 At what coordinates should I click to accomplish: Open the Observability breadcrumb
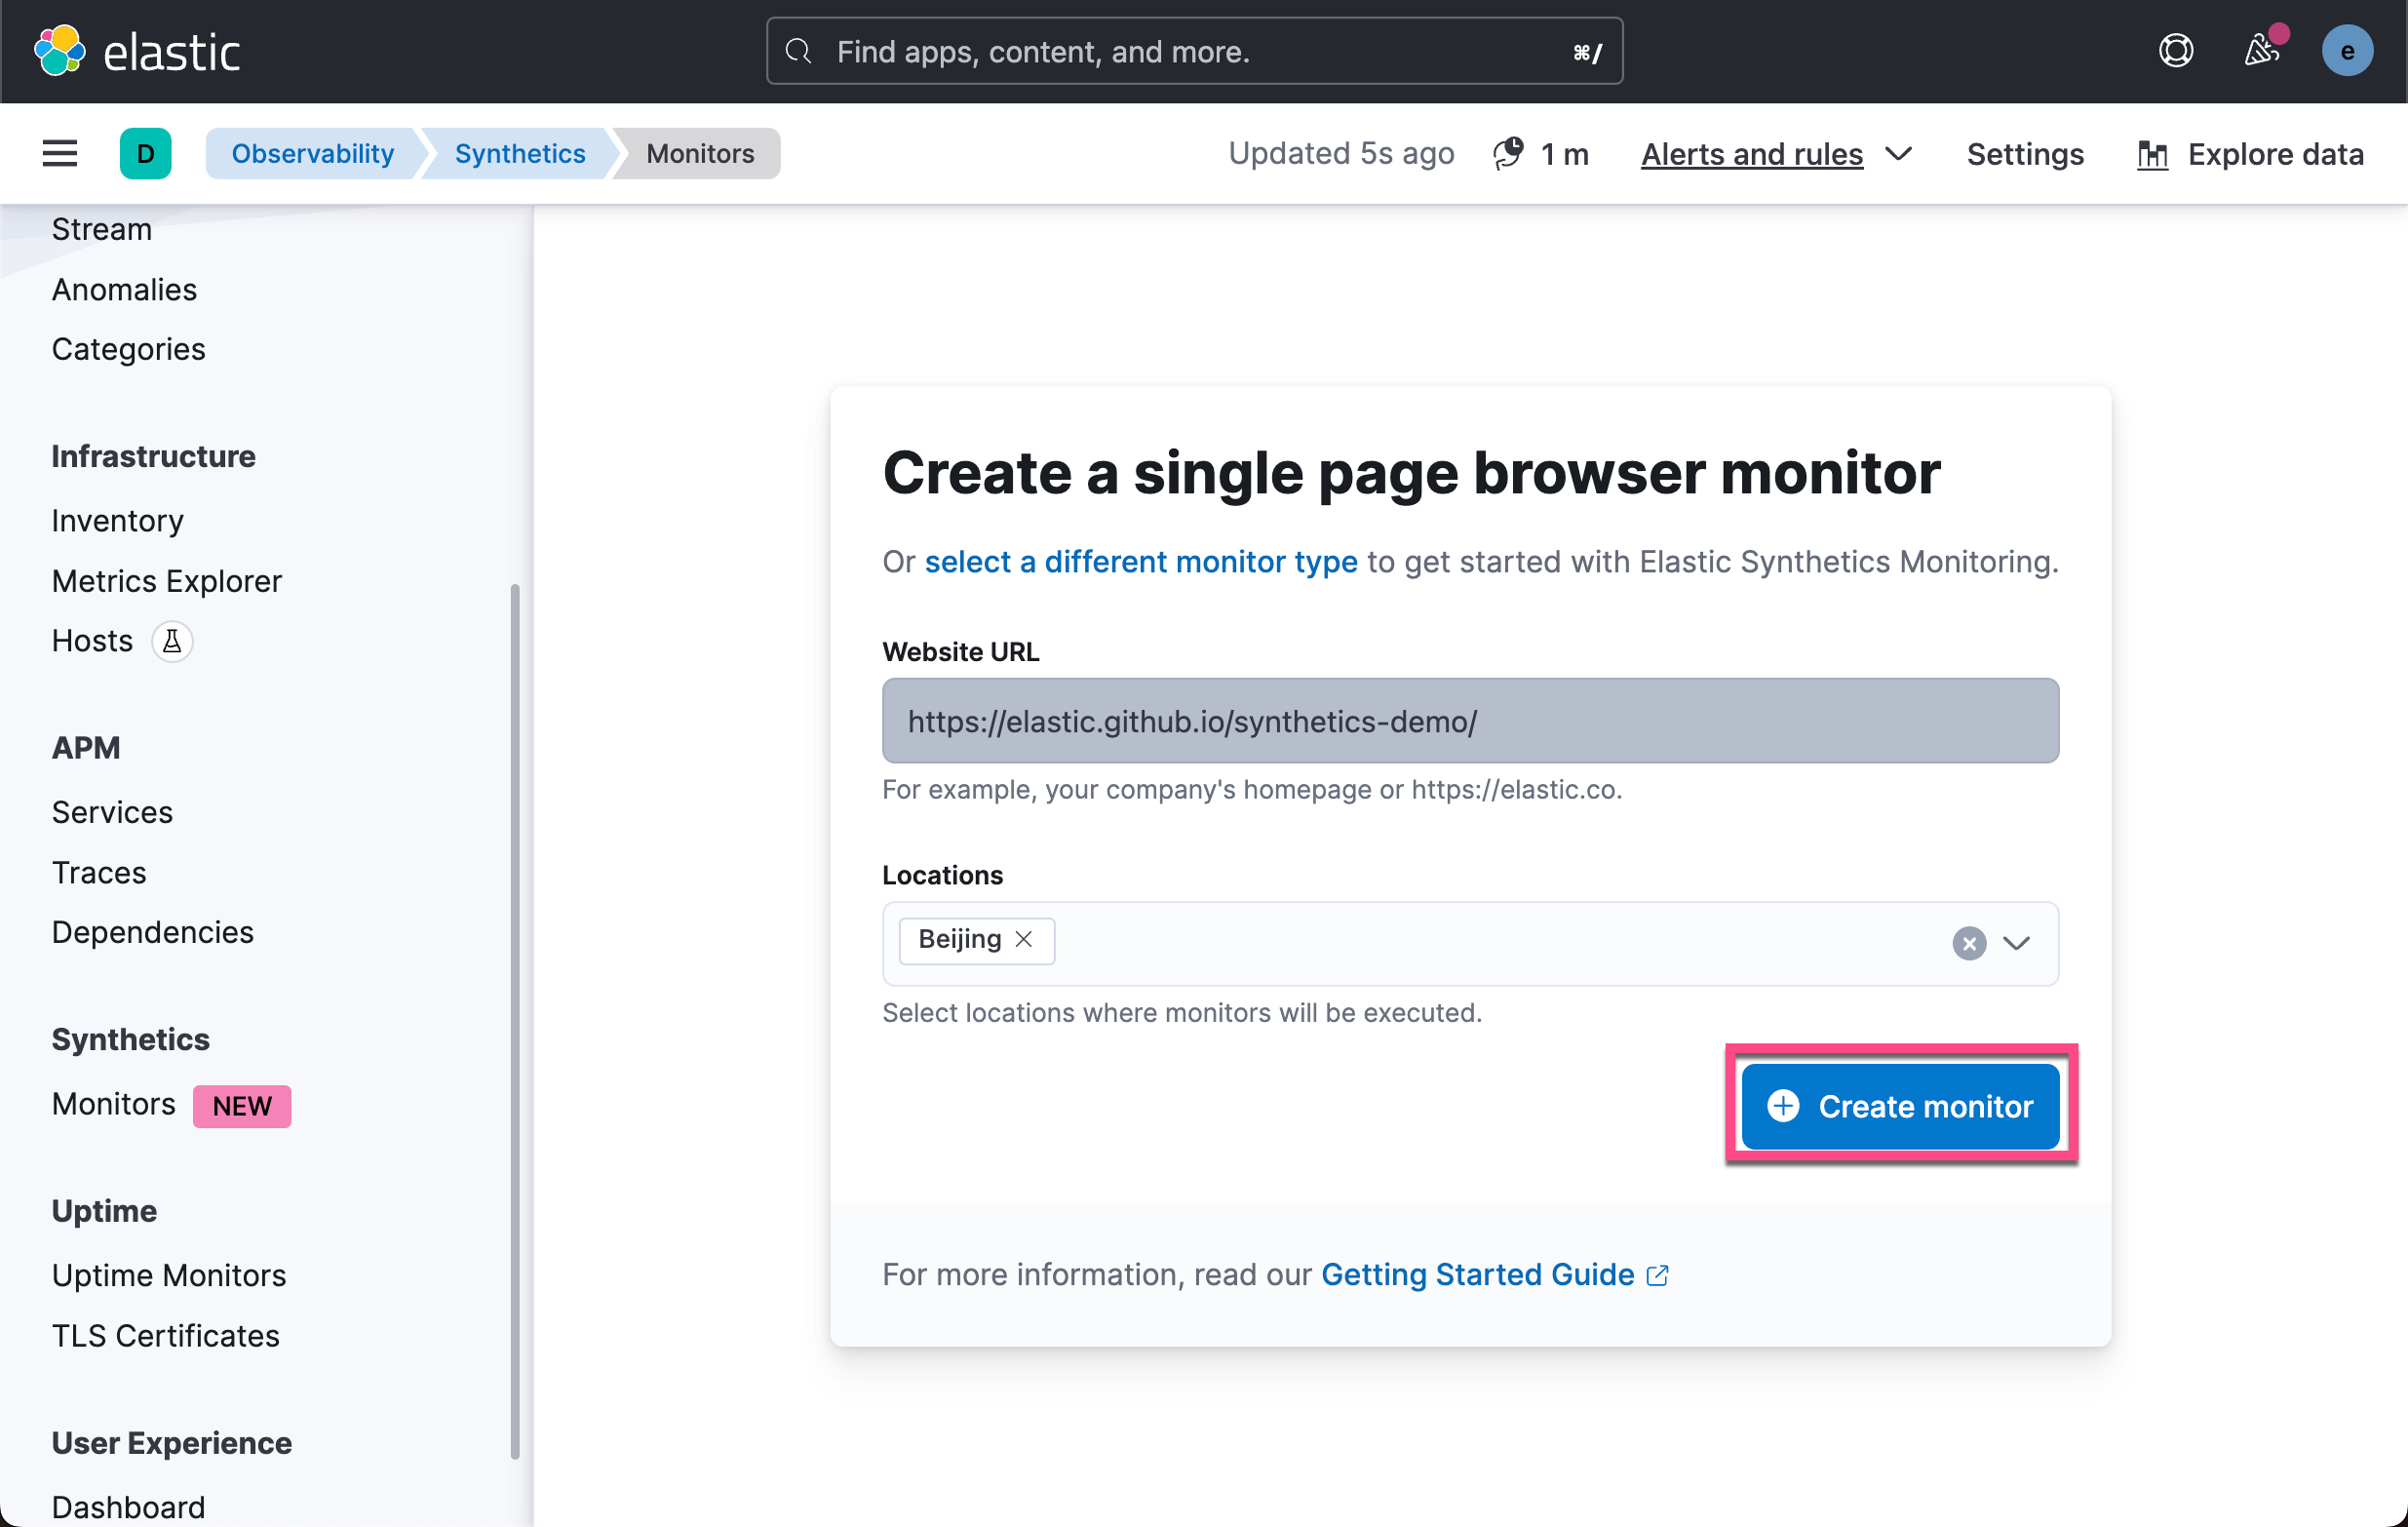[313, 153]
